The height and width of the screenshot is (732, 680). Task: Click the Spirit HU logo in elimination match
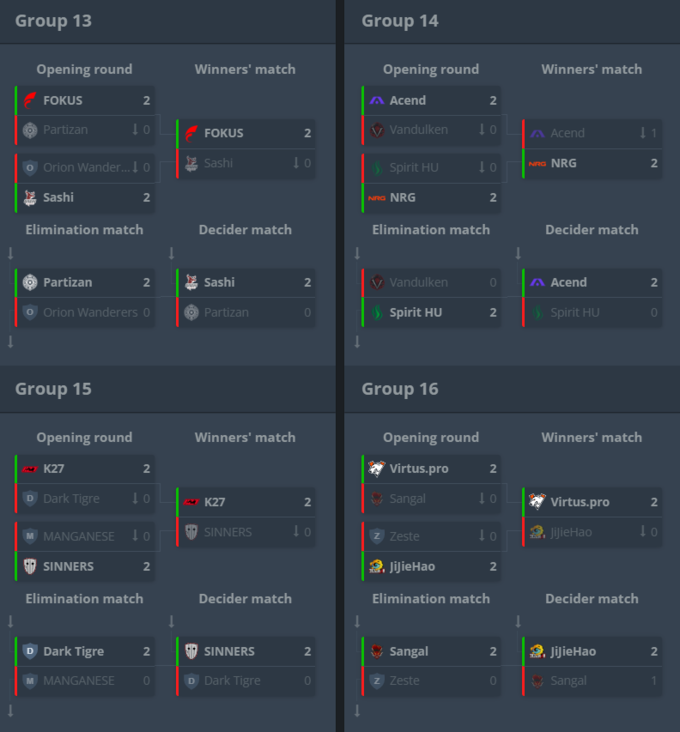377,312
